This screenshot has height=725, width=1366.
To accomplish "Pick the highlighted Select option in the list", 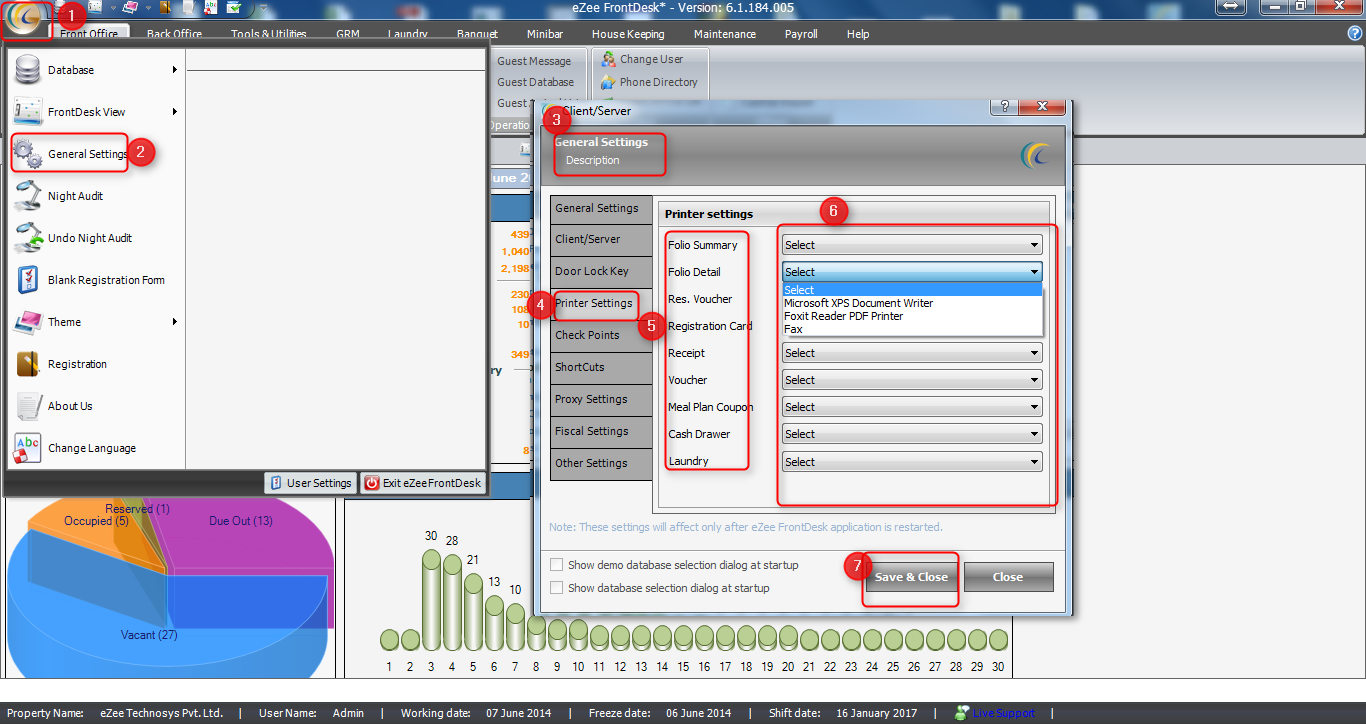I will (x=912, y=290).
